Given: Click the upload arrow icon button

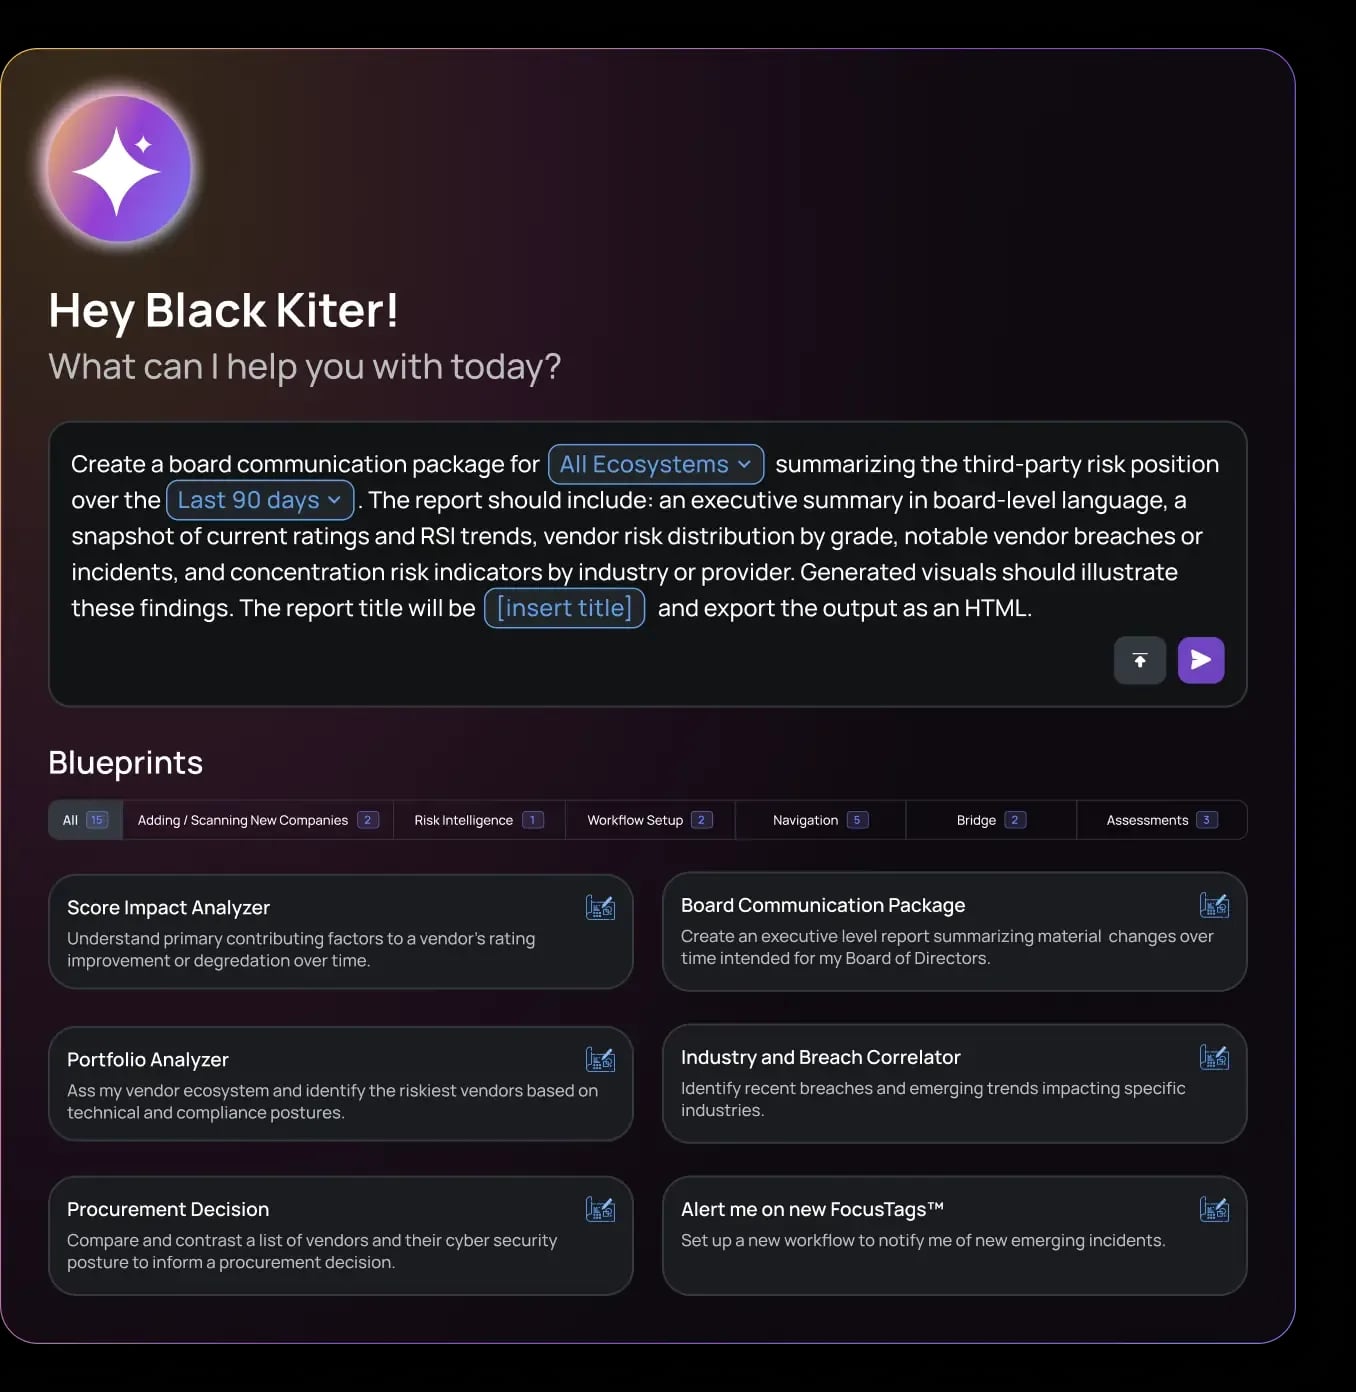Looking at the screenshot, I should pos(1140,660).
